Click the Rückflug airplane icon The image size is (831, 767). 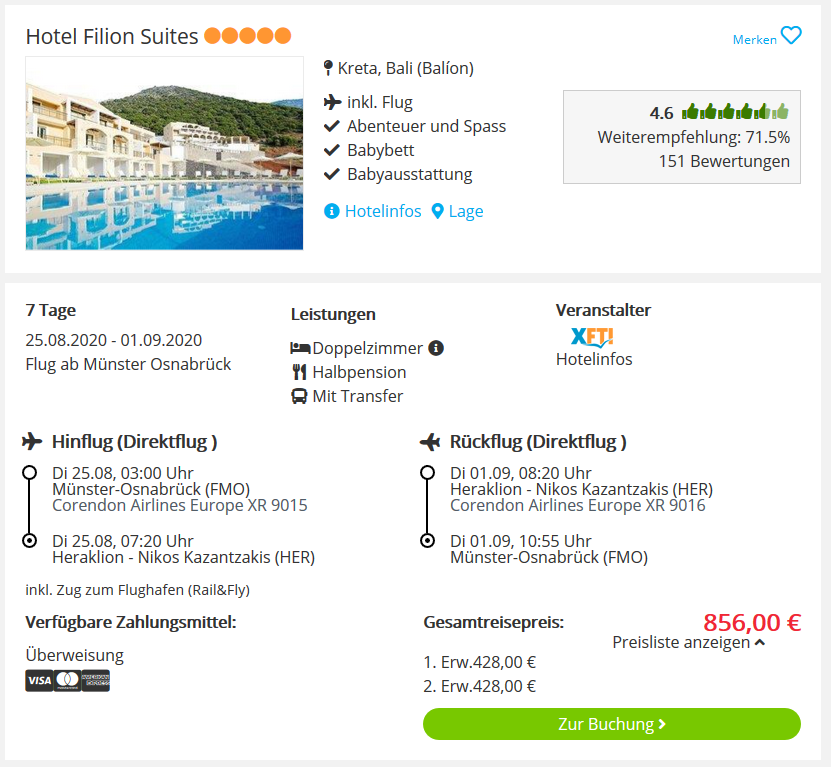(x=430, y=442)
